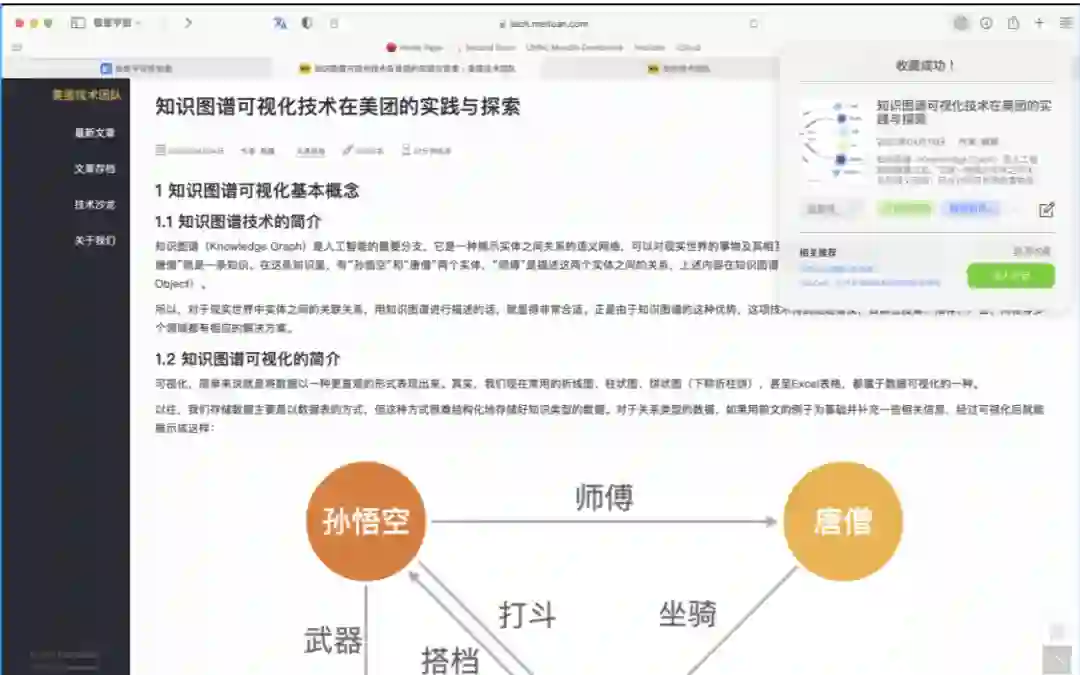Click the 打斗 edge label in the diagram
The width and height of the screenshot is (1080, 675).
click(528, 614)
